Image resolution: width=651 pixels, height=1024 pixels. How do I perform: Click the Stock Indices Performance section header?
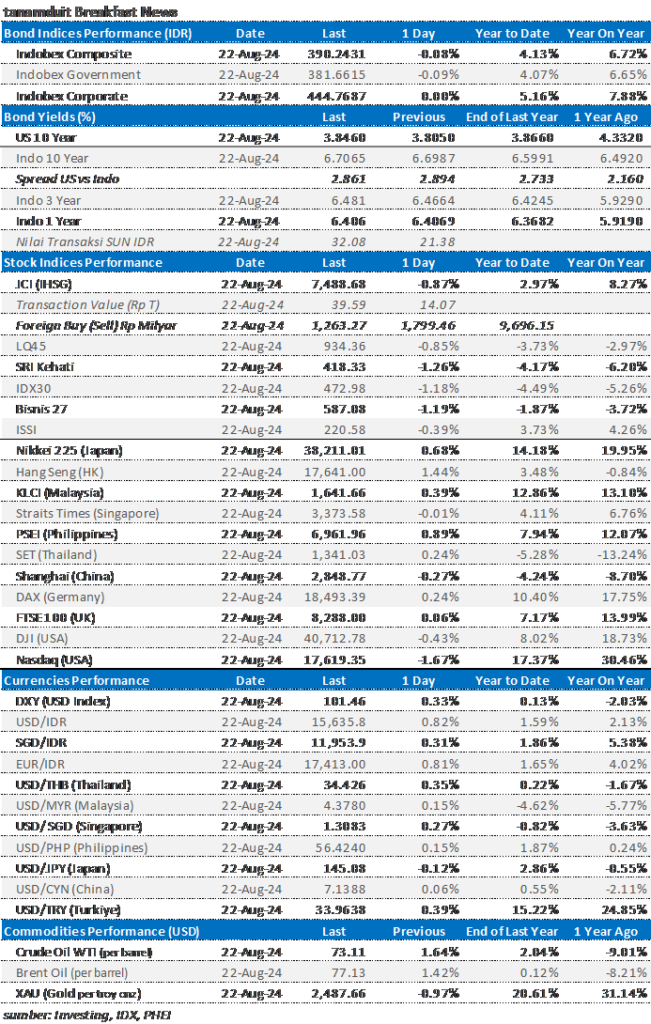coord(83,262)
